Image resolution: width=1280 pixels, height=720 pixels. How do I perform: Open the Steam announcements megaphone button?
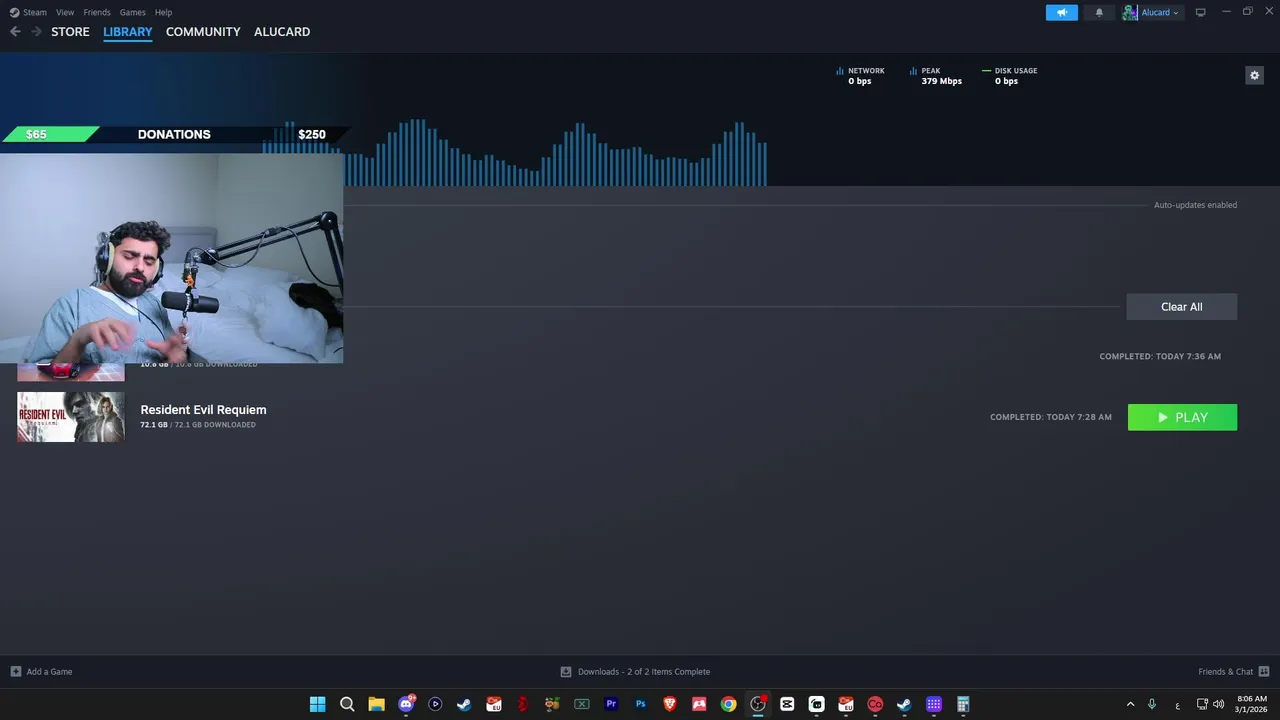click(1062, 12)
